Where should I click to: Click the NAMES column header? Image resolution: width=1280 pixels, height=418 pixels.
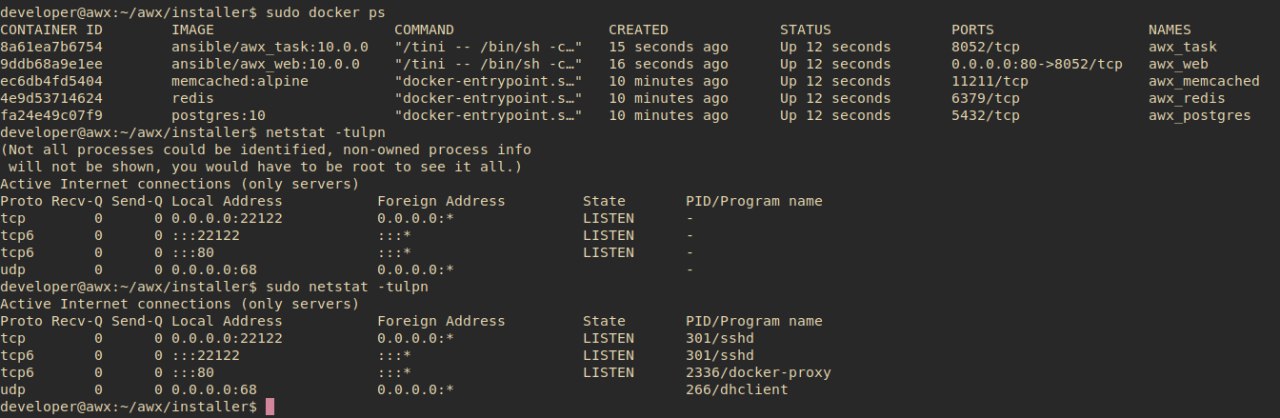pyautogui.click(x=1170, y=30)
